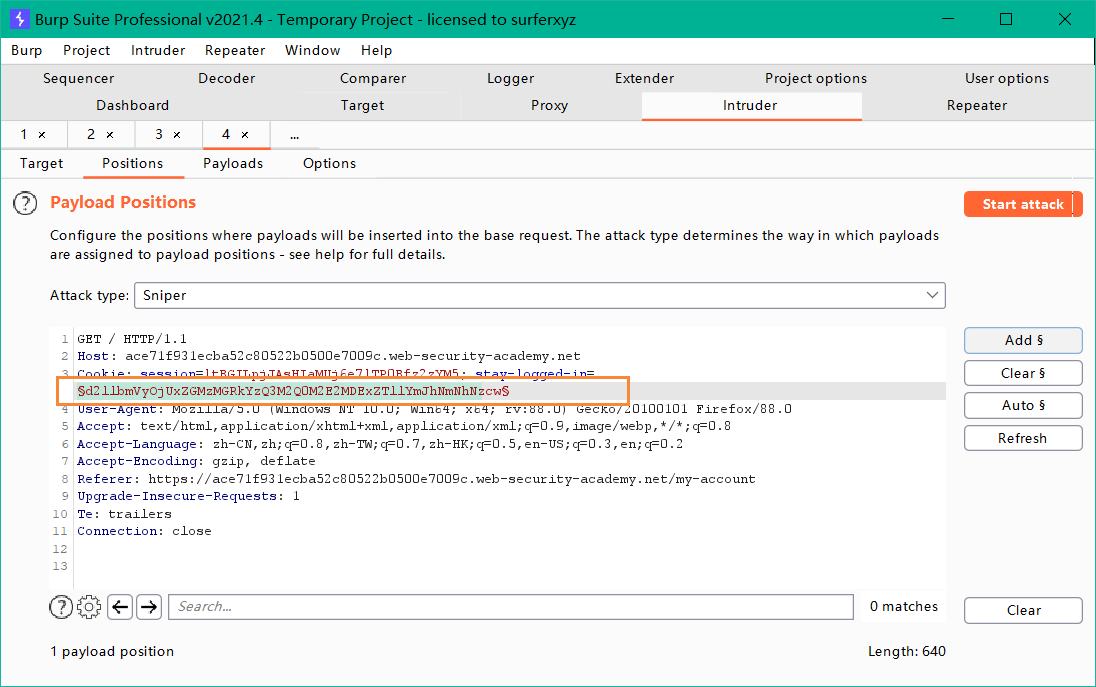This screenshot has width=1096, height=687.
Task: Go to previous search match arrow
Action: 120,607
